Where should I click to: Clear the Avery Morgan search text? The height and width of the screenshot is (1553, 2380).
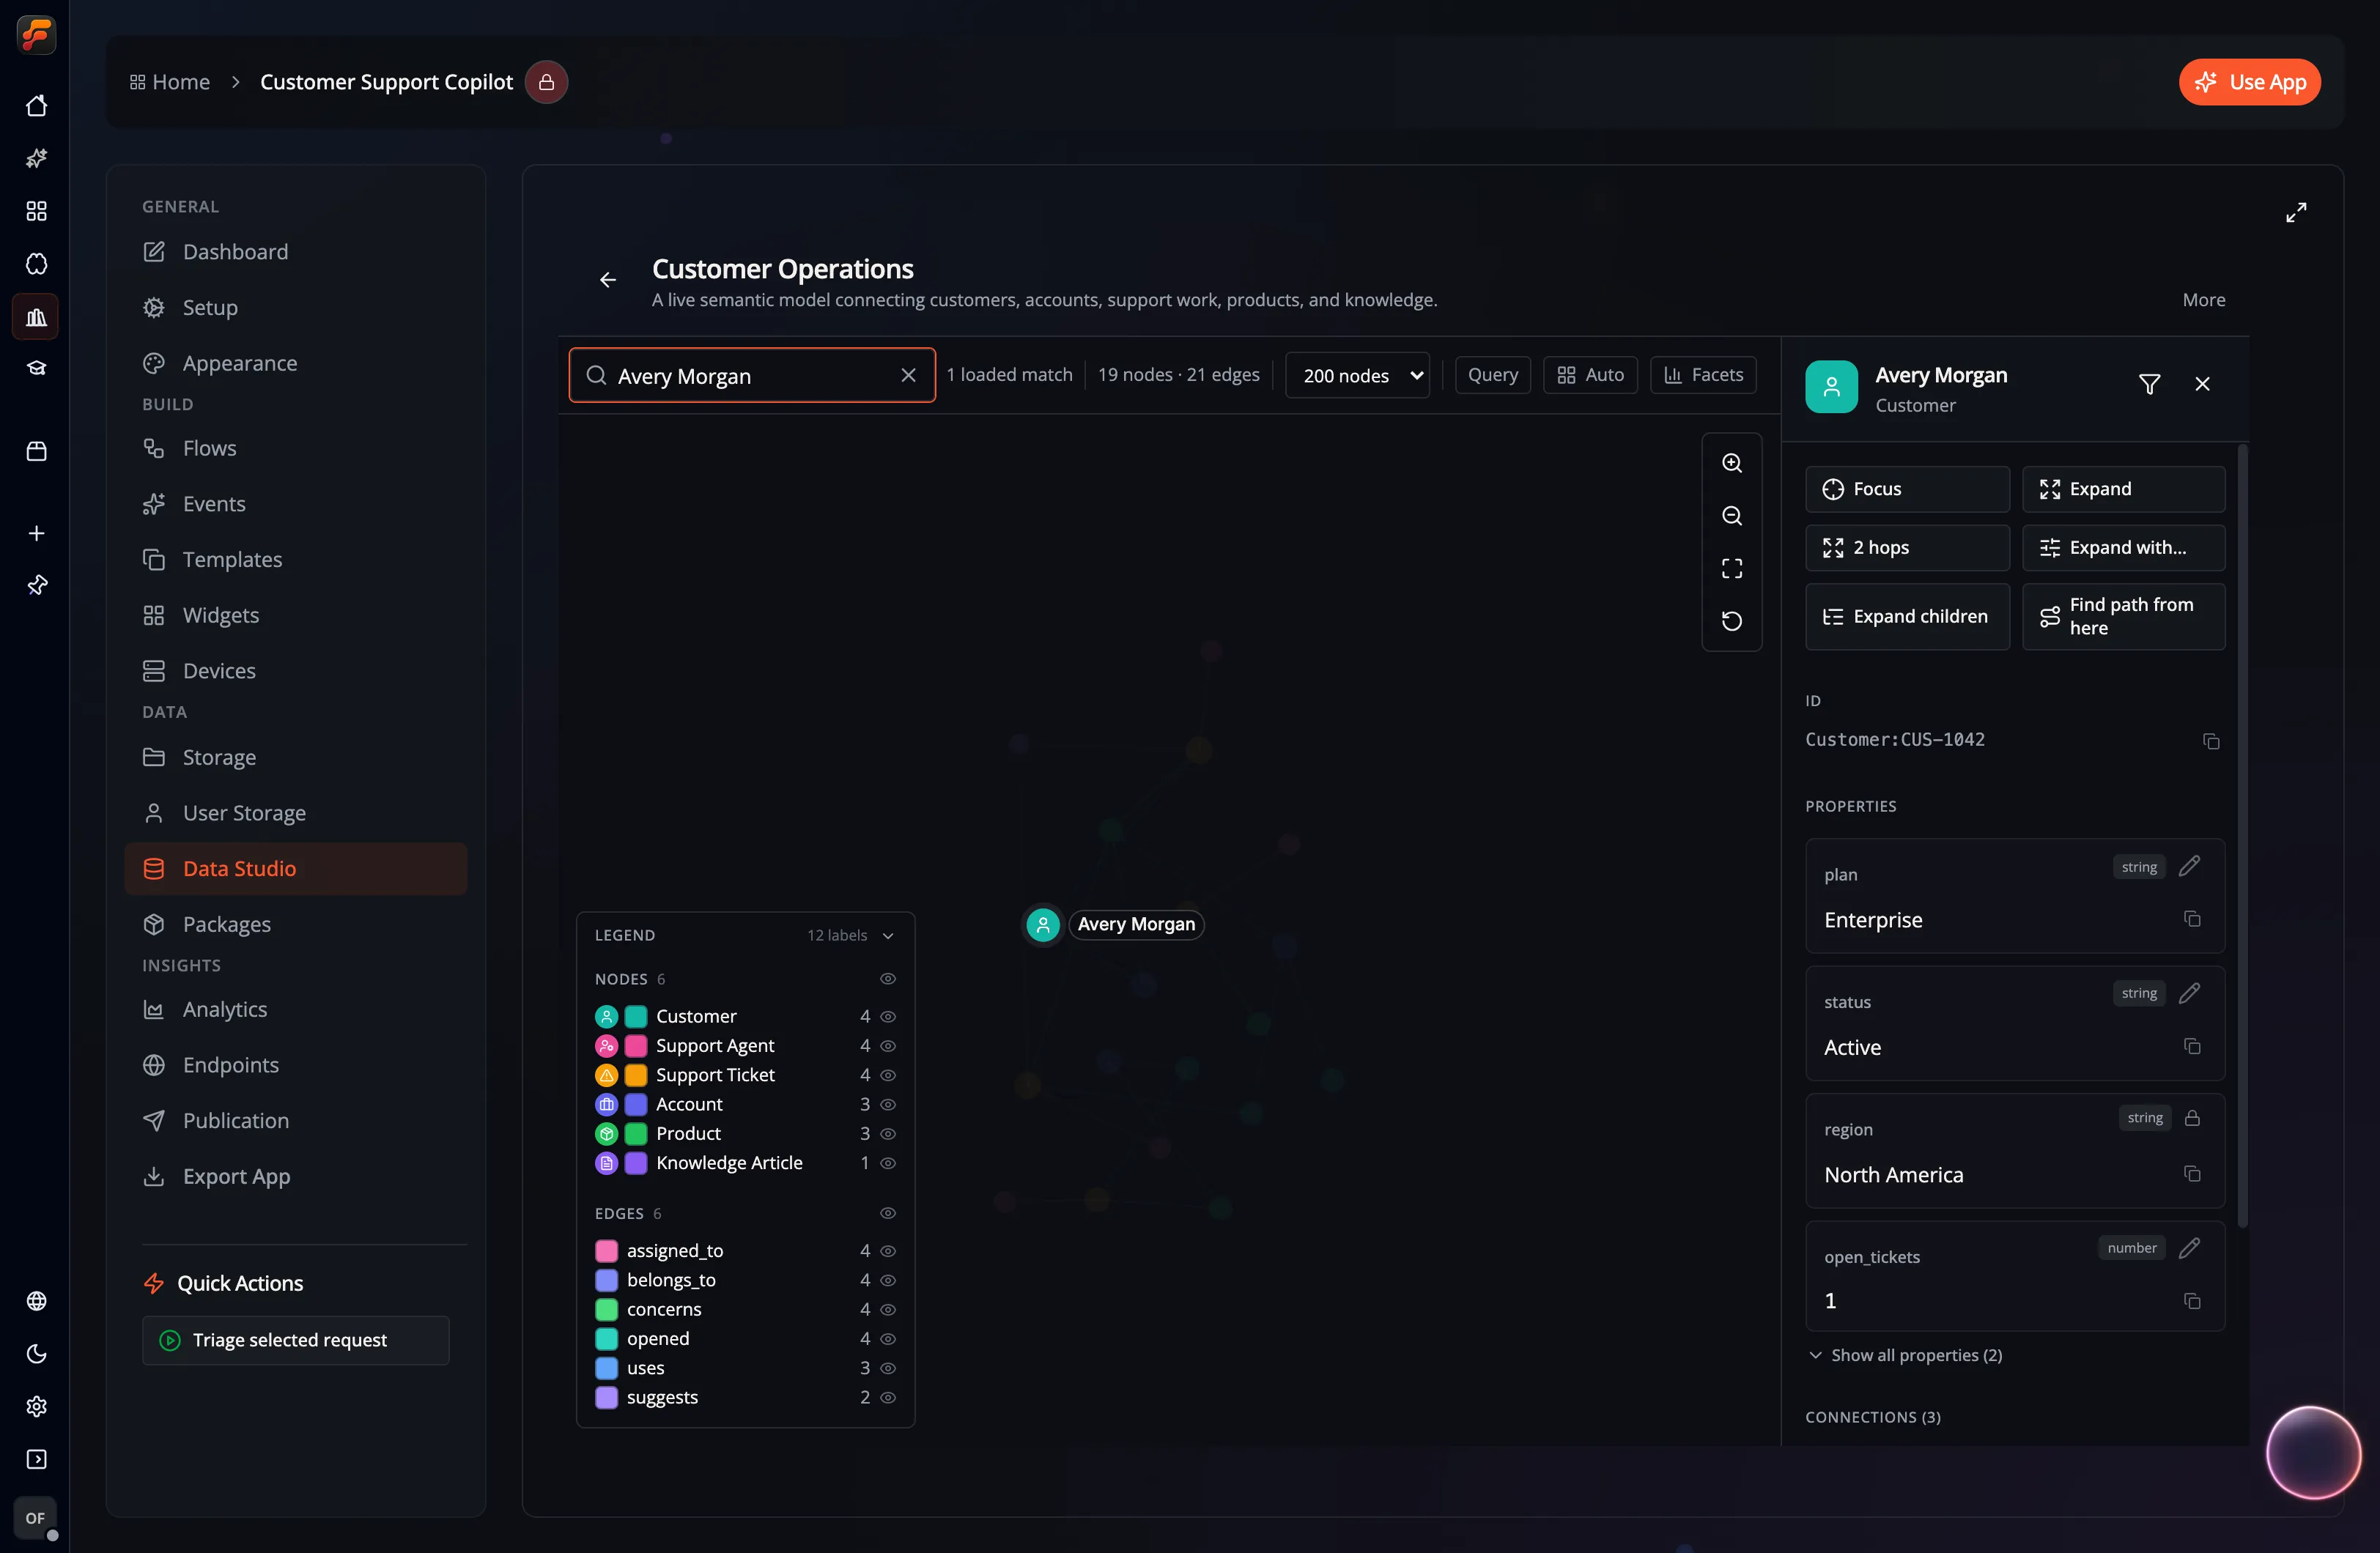908,375
